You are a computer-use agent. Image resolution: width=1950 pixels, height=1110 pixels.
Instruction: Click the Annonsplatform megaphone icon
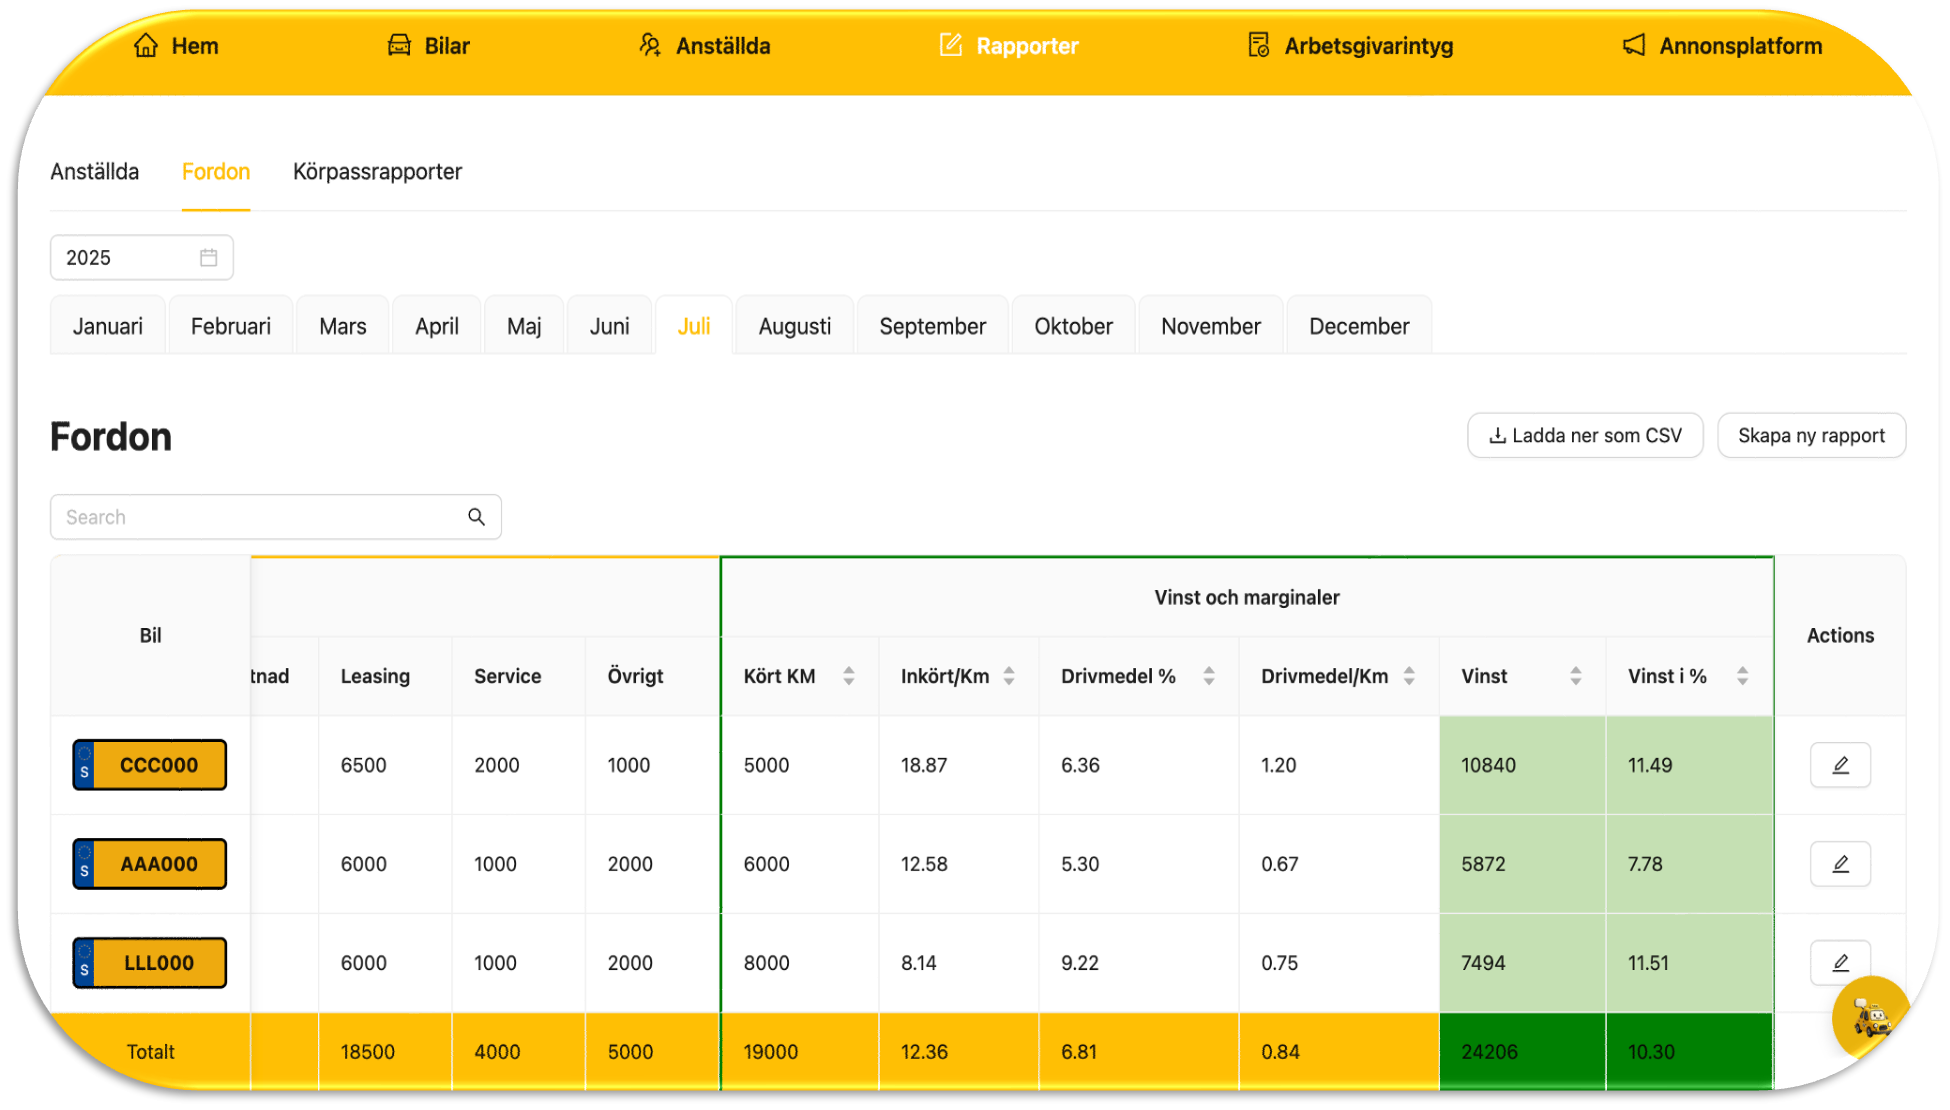pyautogui.click(x=1633, y=46)
